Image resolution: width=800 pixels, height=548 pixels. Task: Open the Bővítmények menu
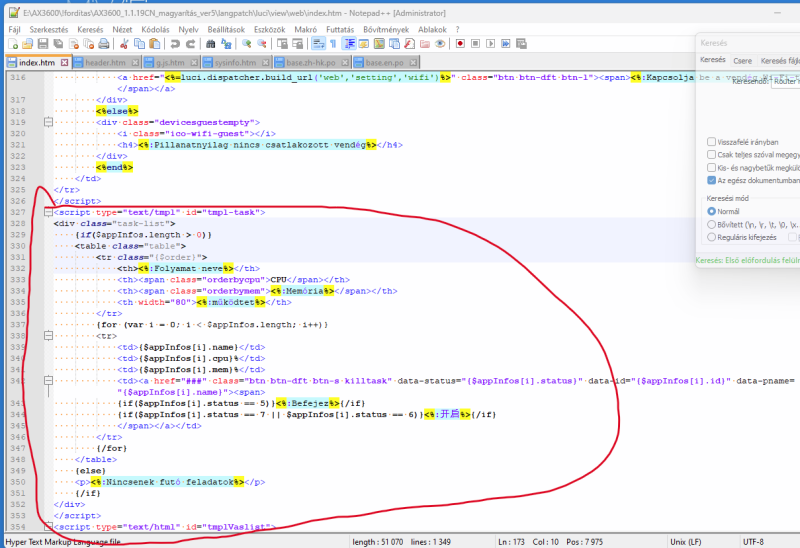386,30
